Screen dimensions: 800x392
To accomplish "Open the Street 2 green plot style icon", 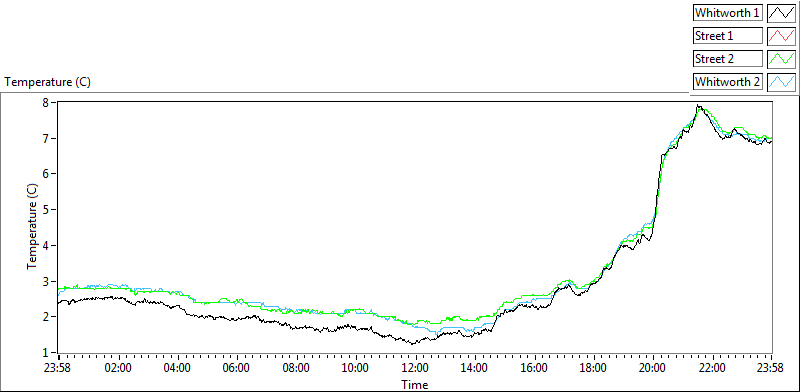I will coord(781,59).
